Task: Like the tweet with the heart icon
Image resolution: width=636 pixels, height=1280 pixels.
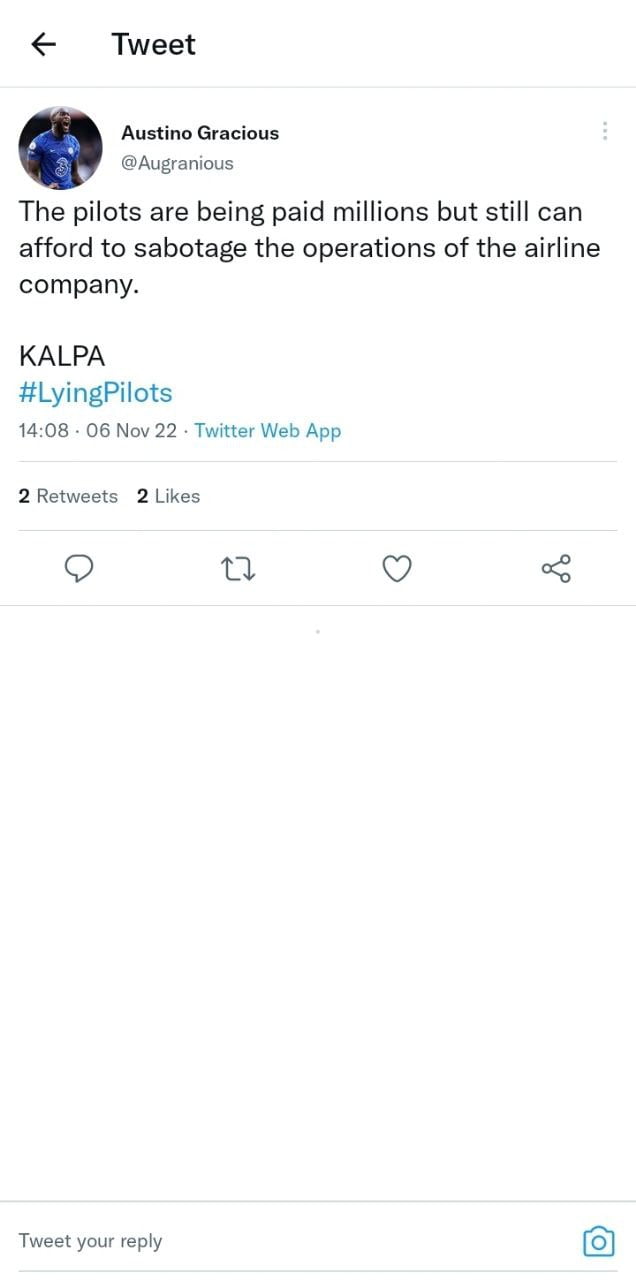Action: [x=397, y=569]
